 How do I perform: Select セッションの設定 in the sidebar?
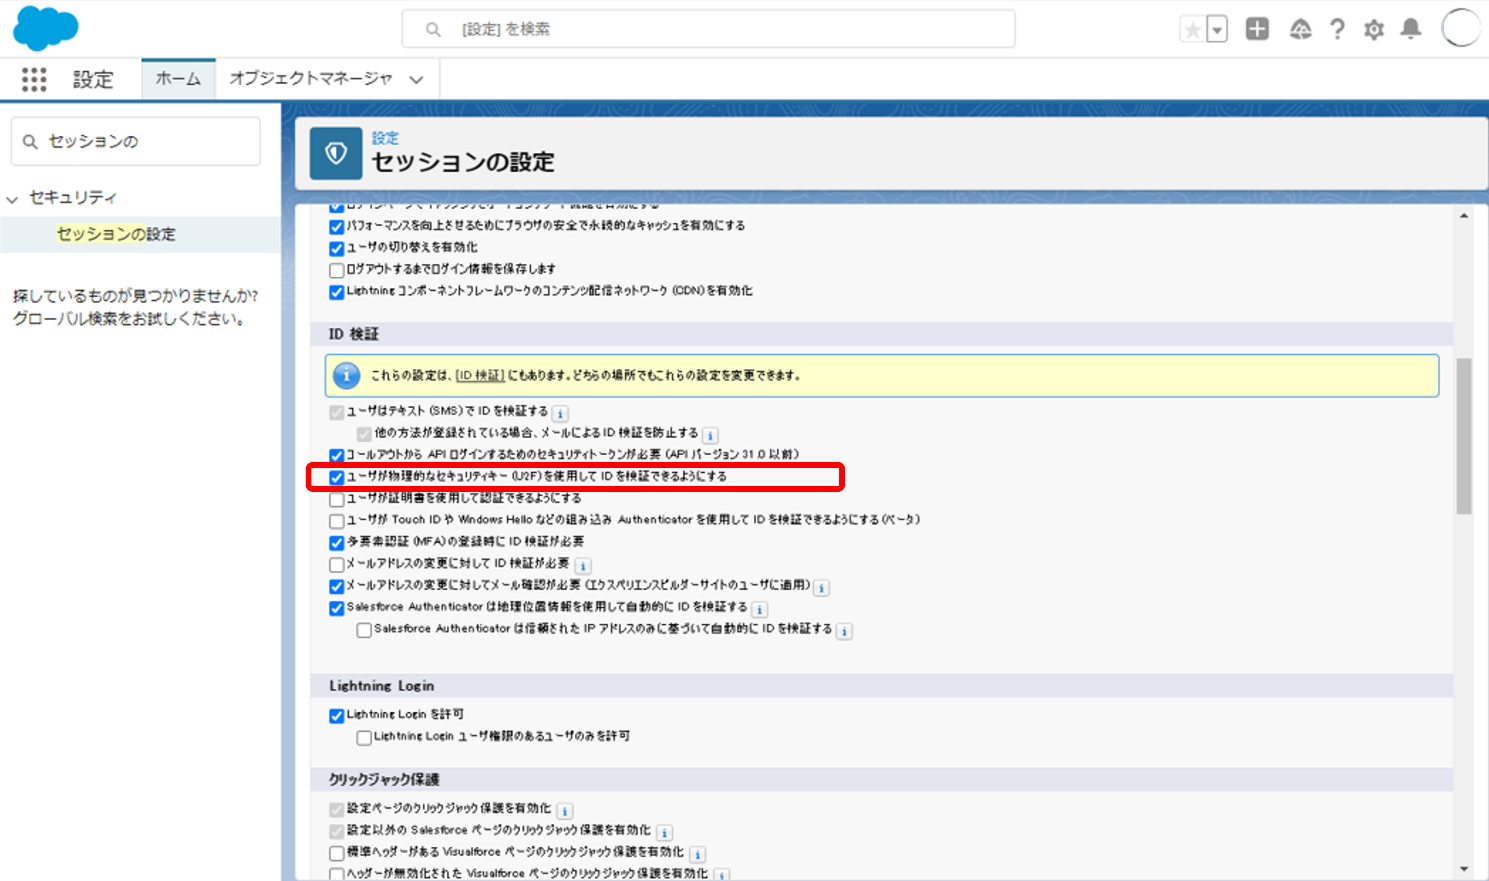click(116, 234)
